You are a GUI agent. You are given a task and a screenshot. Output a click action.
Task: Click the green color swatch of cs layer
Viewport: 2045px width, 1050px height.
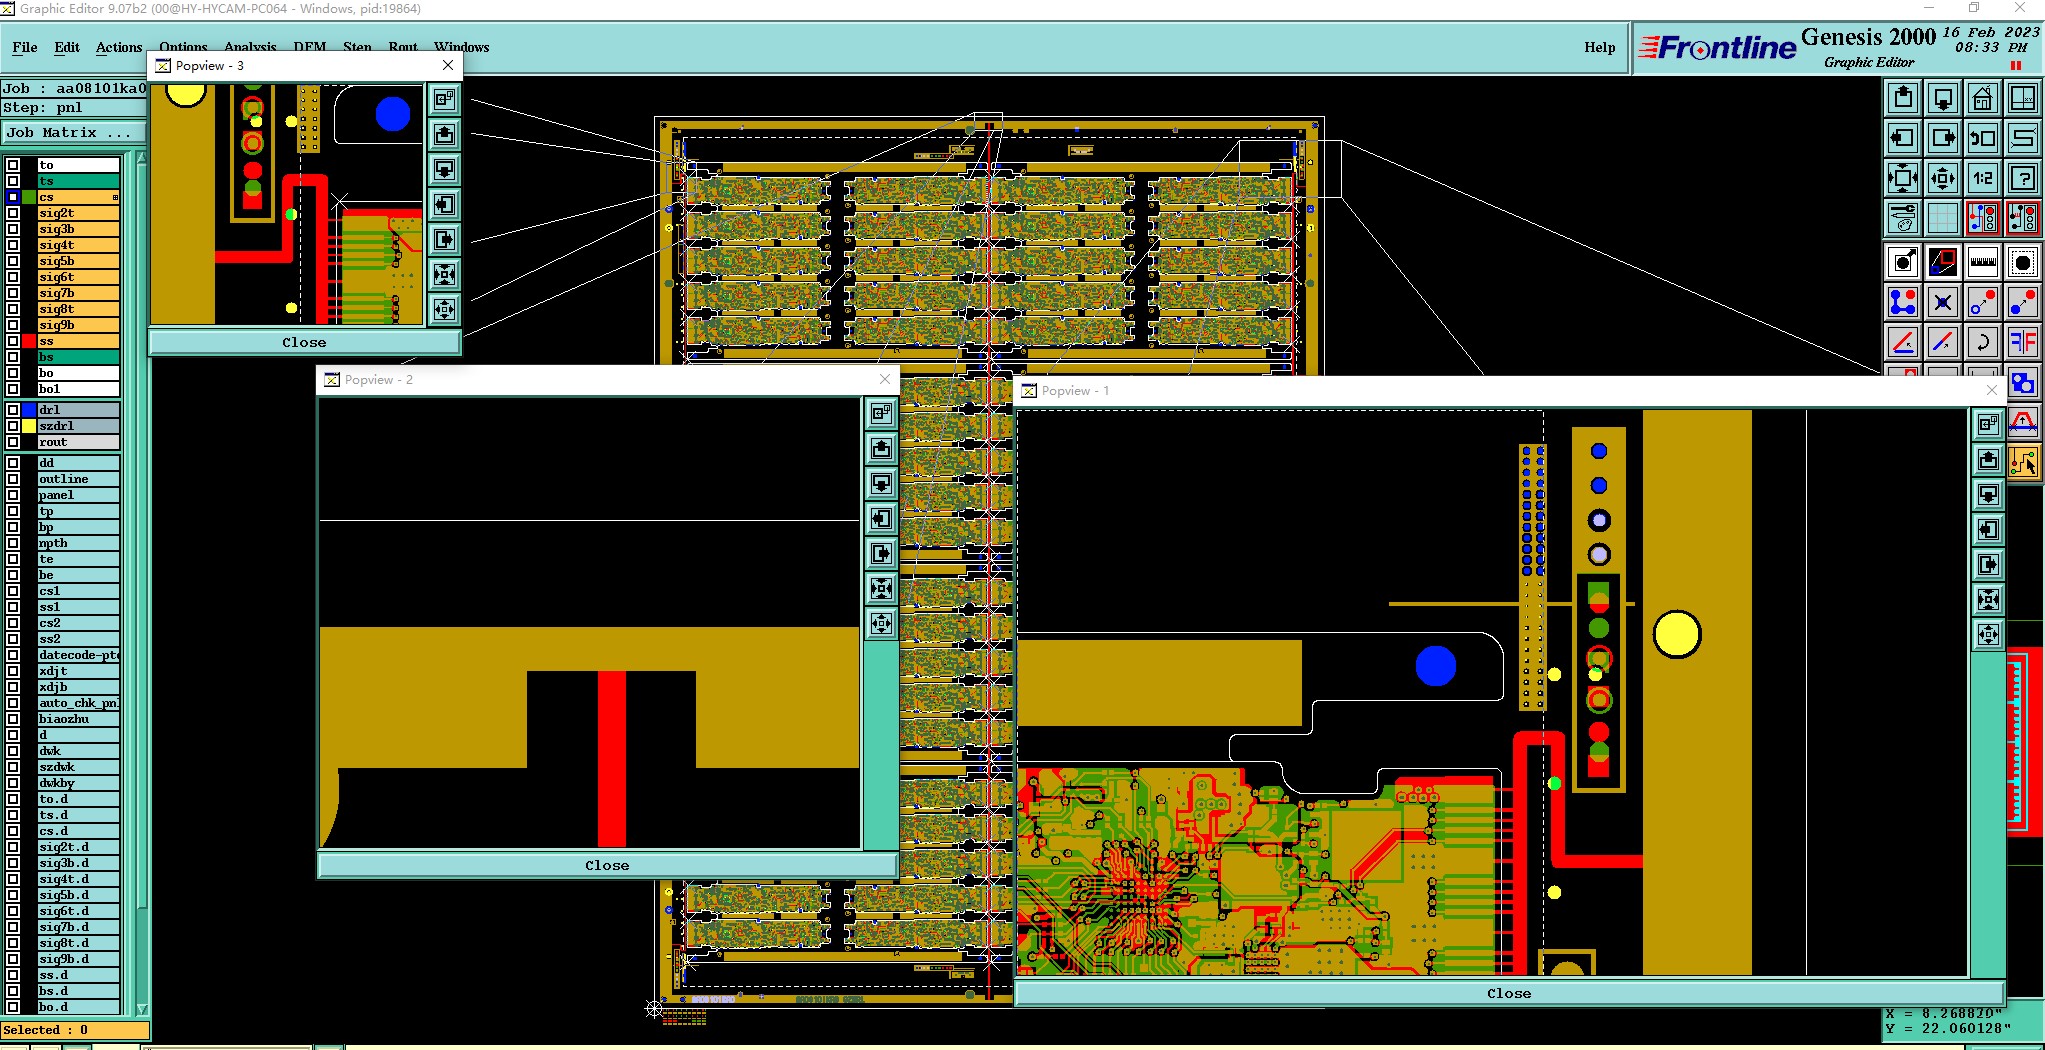tap(29, 197)
